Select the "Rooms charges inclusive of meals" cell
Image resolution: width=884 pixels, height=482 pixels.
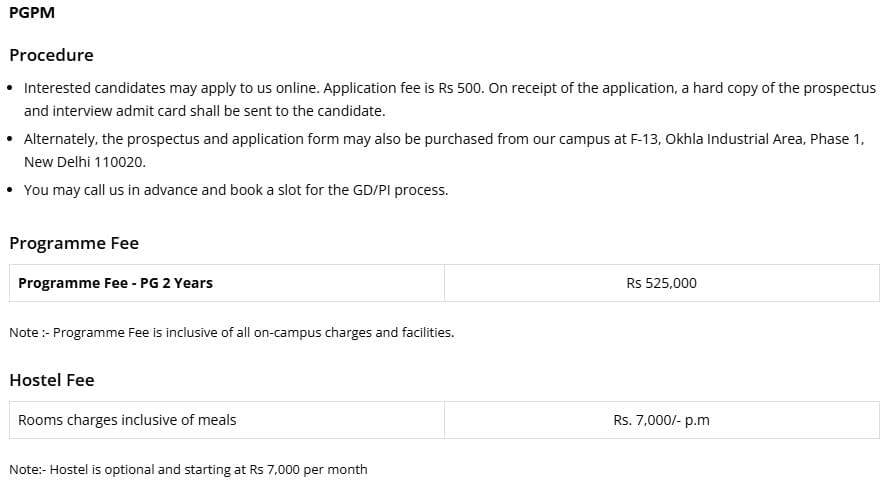(x=127, y=420)
